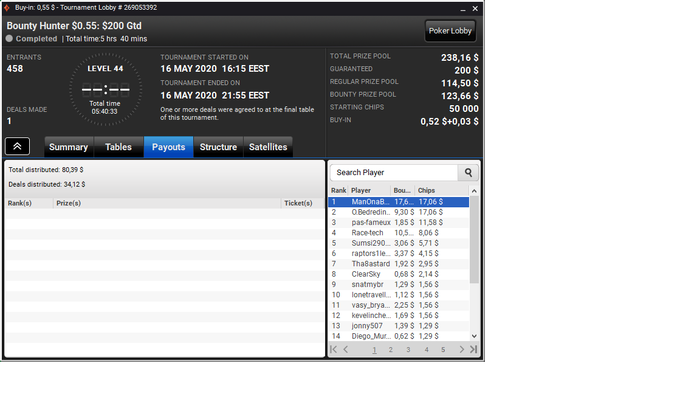Open player page 1

pyautogui.click(x=375, y=350)
